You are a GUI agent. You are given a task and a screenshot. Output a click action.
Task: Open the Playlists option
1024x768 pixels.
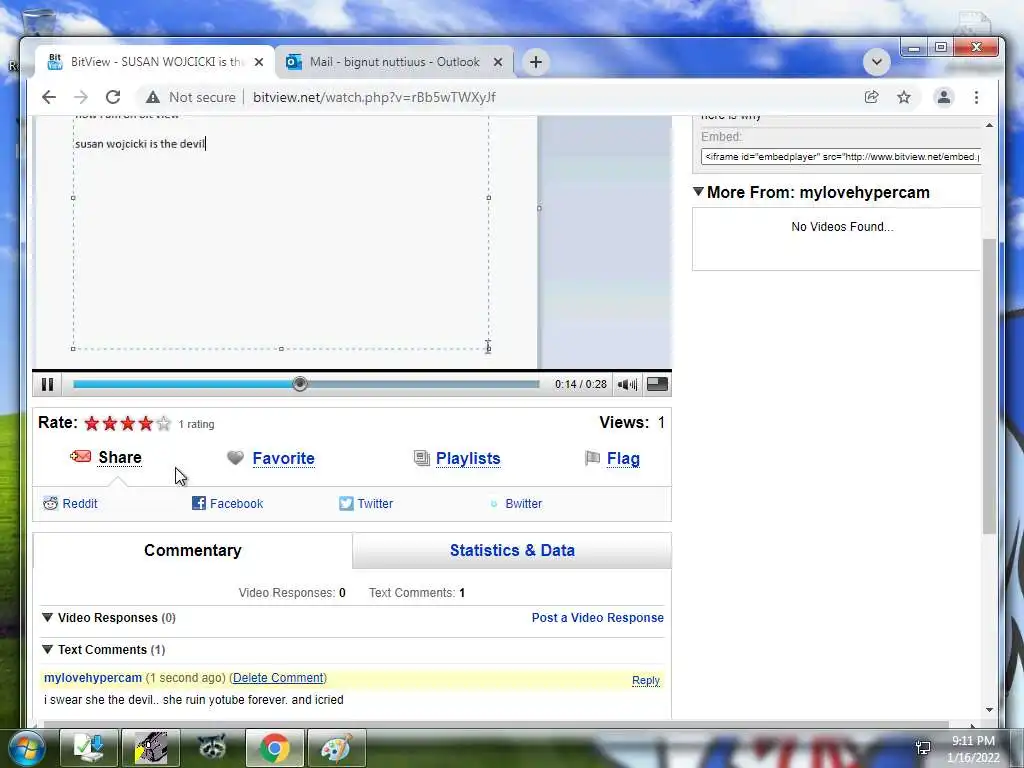tap(468, 458)
